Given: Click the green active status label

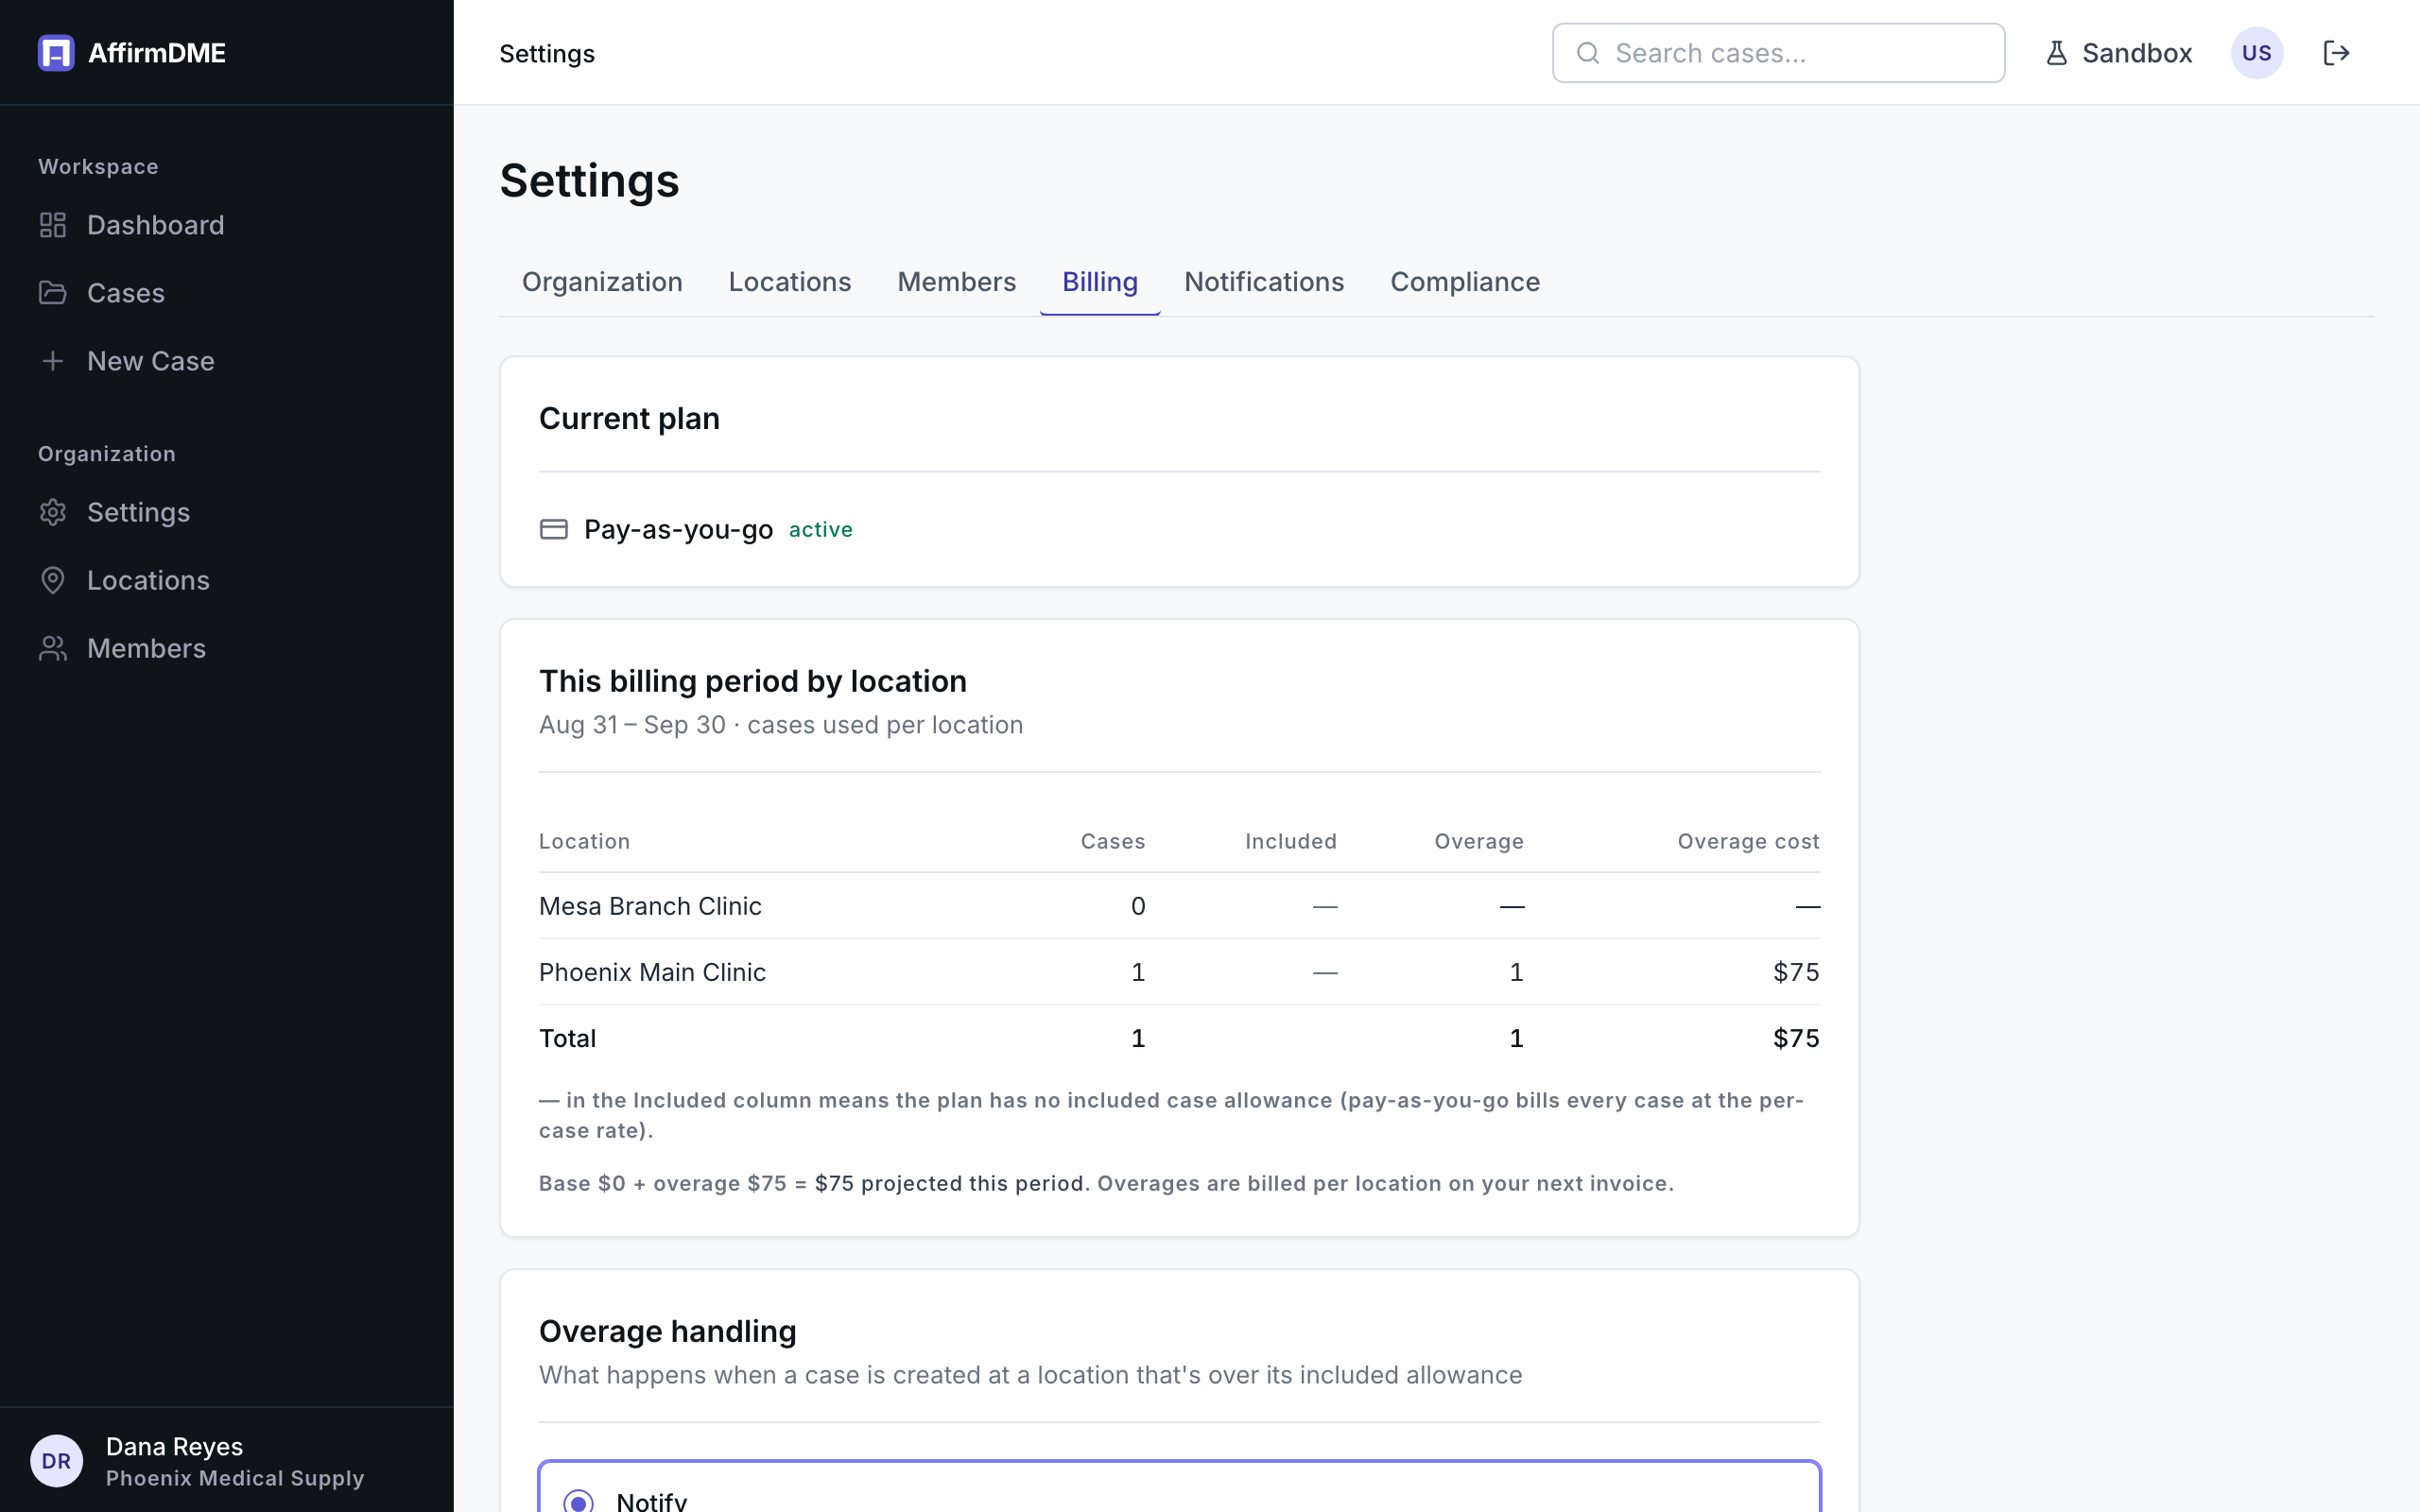Looking at the screenshot, I should pyautogui.click(x=821, y=529).
